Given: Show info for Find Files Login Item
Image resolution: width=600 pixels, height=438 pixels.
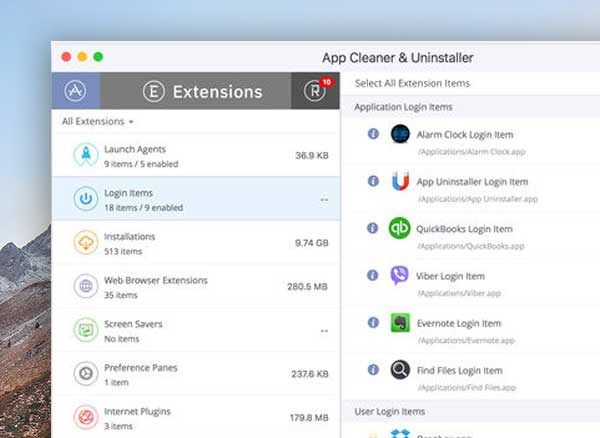Looking at the screenshot, I should 373,370.
